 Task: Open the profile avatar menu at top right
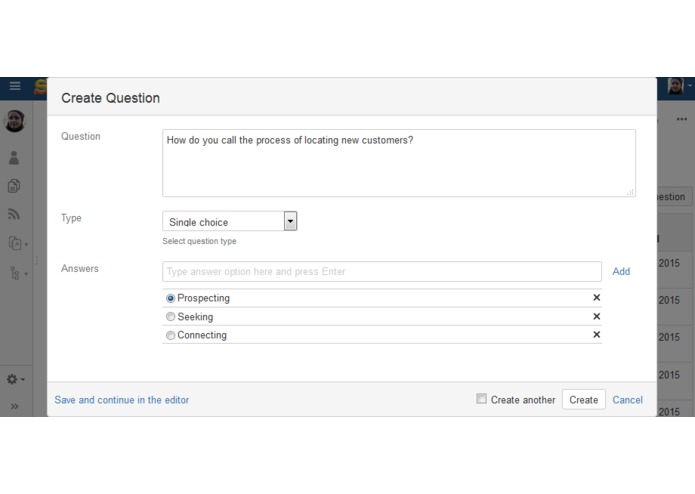click(x=679, y=86)
